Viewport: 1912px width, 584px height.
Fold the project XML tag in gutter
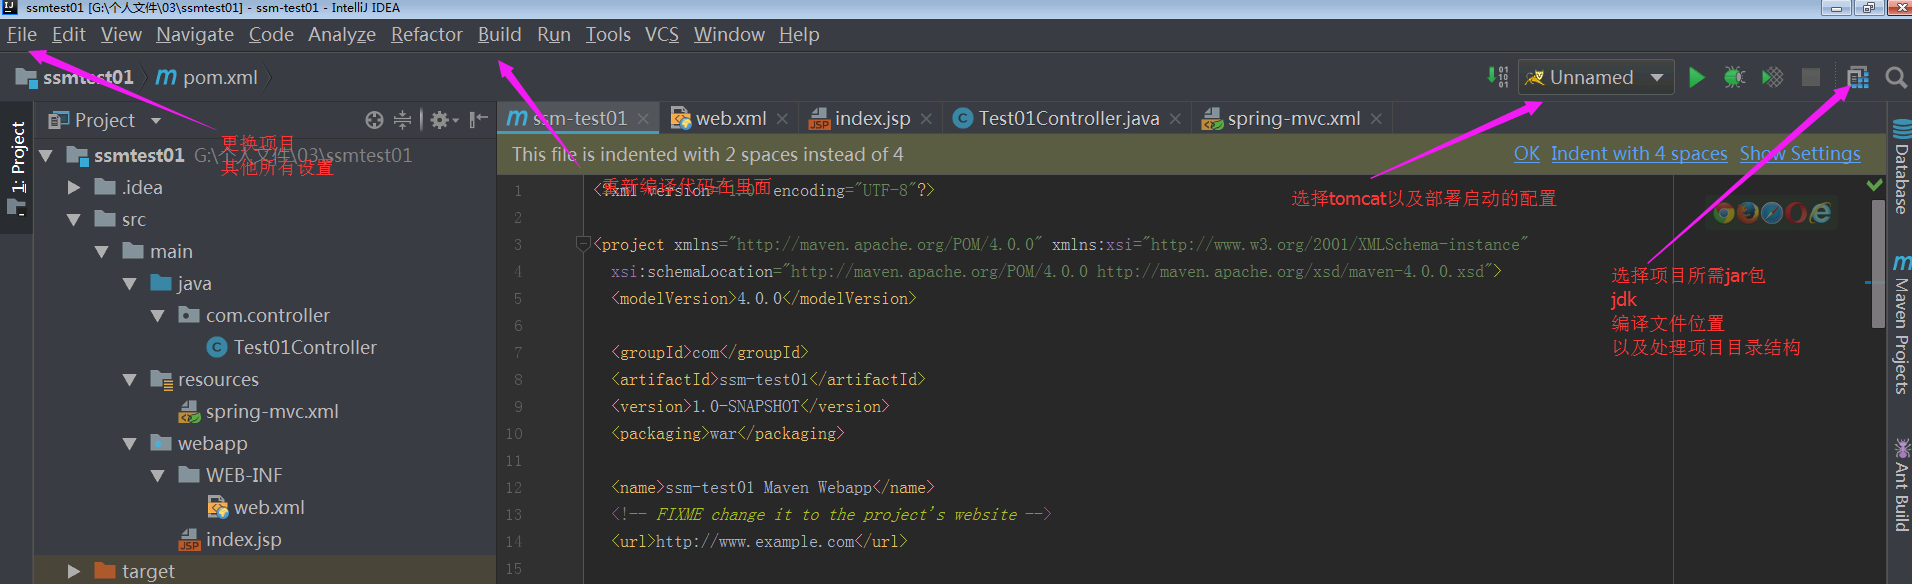(x=583, y=244)
